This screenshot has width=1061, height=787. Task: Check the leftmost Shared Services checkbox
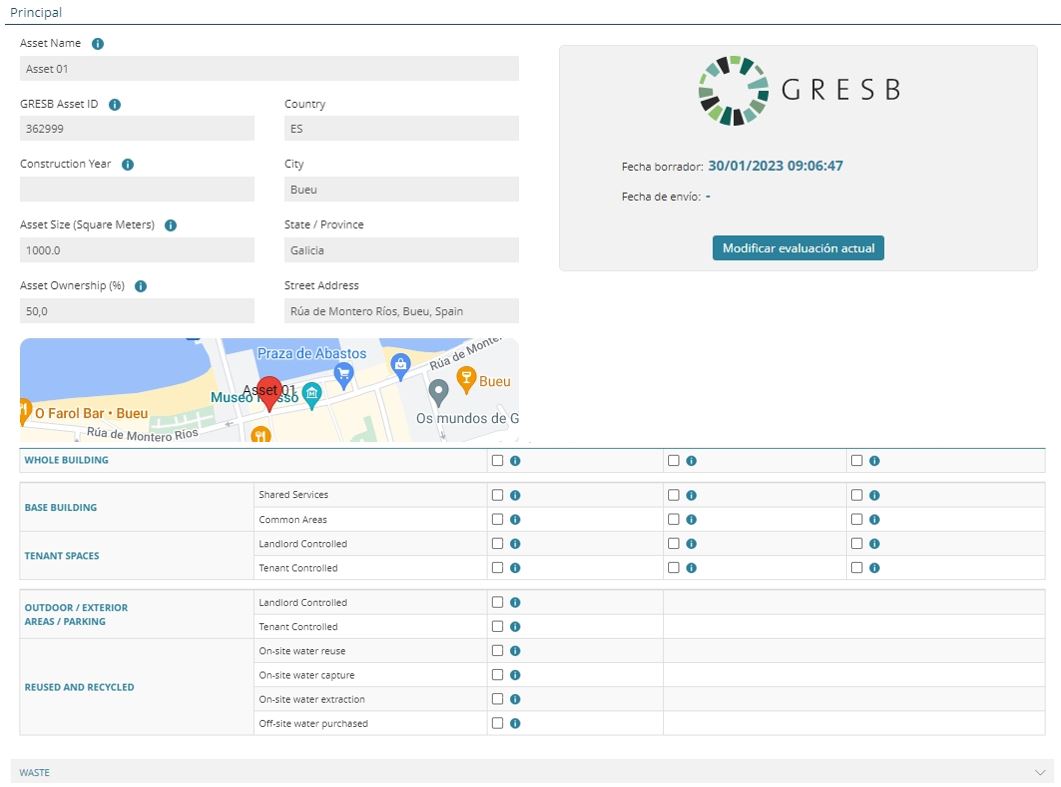coord(497,495)
